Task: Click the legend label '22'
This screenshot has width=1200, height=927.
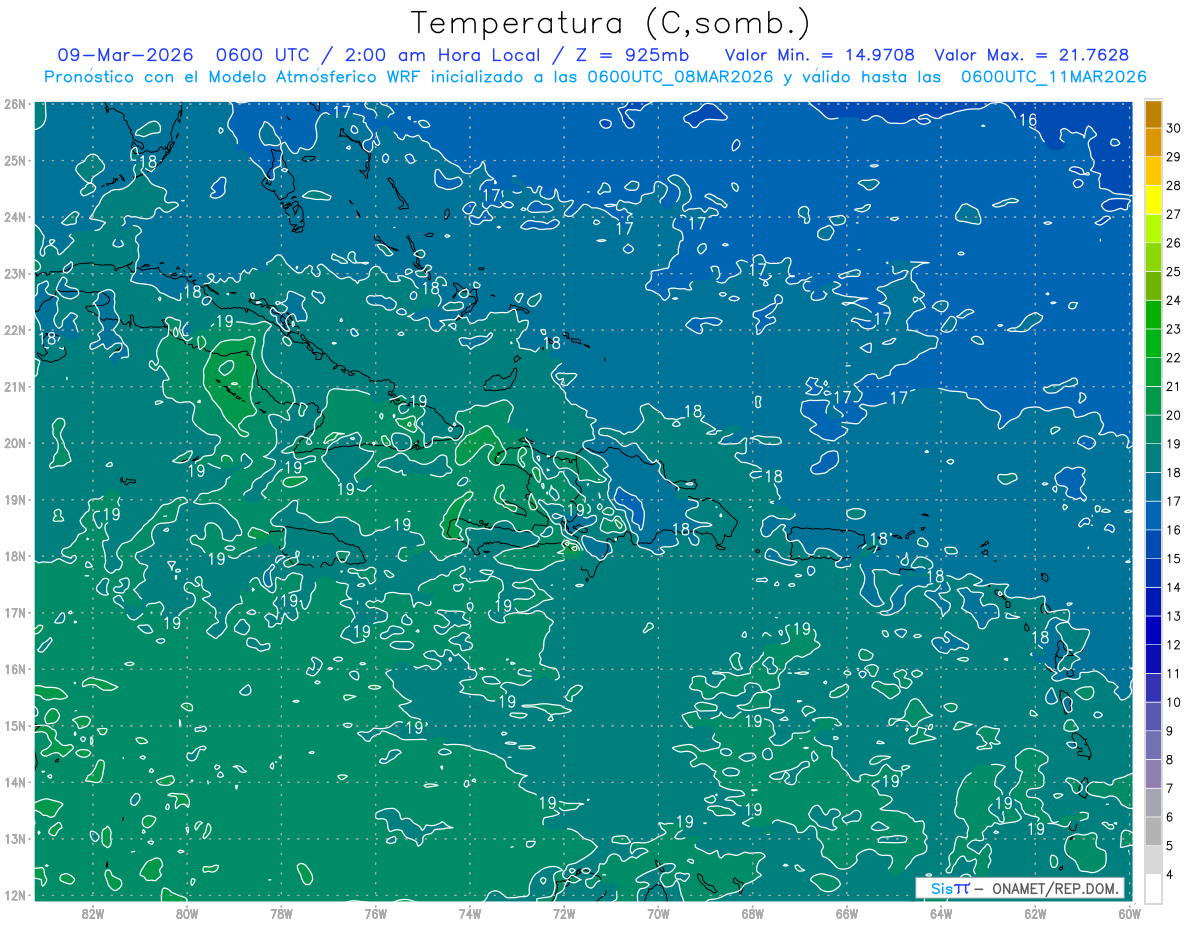Action: click(x=1174, y=358)
